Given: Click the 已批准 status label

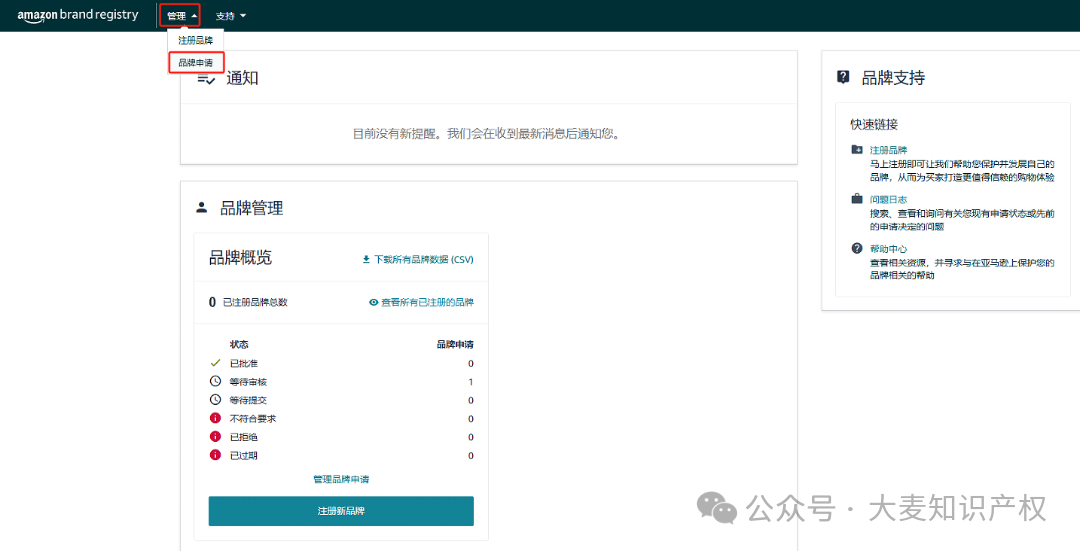Looking at the screenshot, I should (x=244, y=364).
